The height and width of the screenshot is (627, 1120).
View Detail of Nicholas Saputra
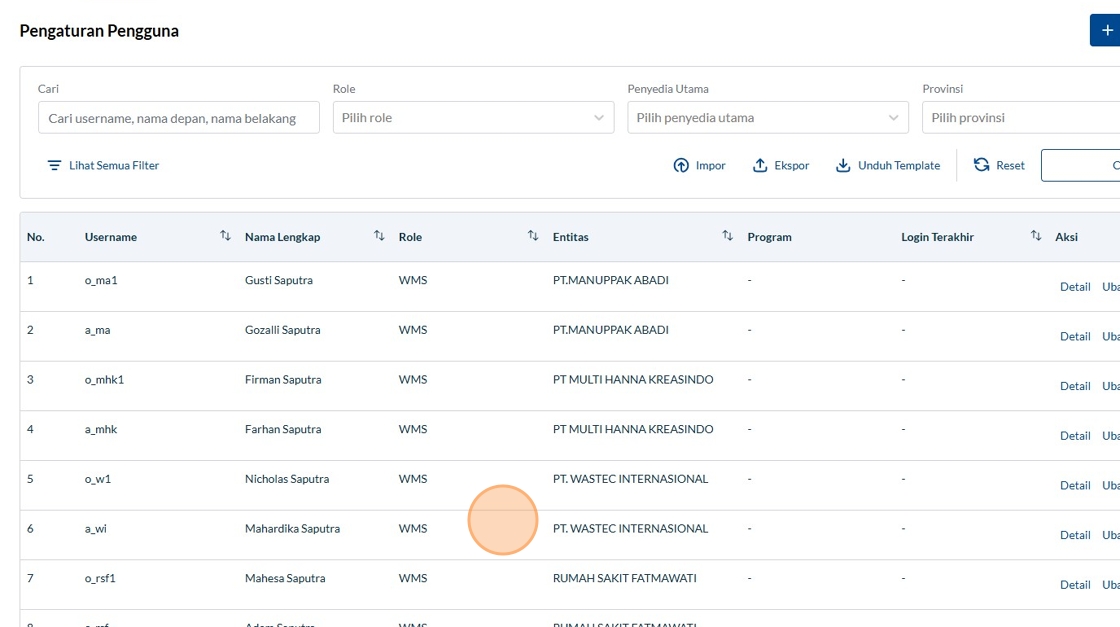pos(1074,486)
